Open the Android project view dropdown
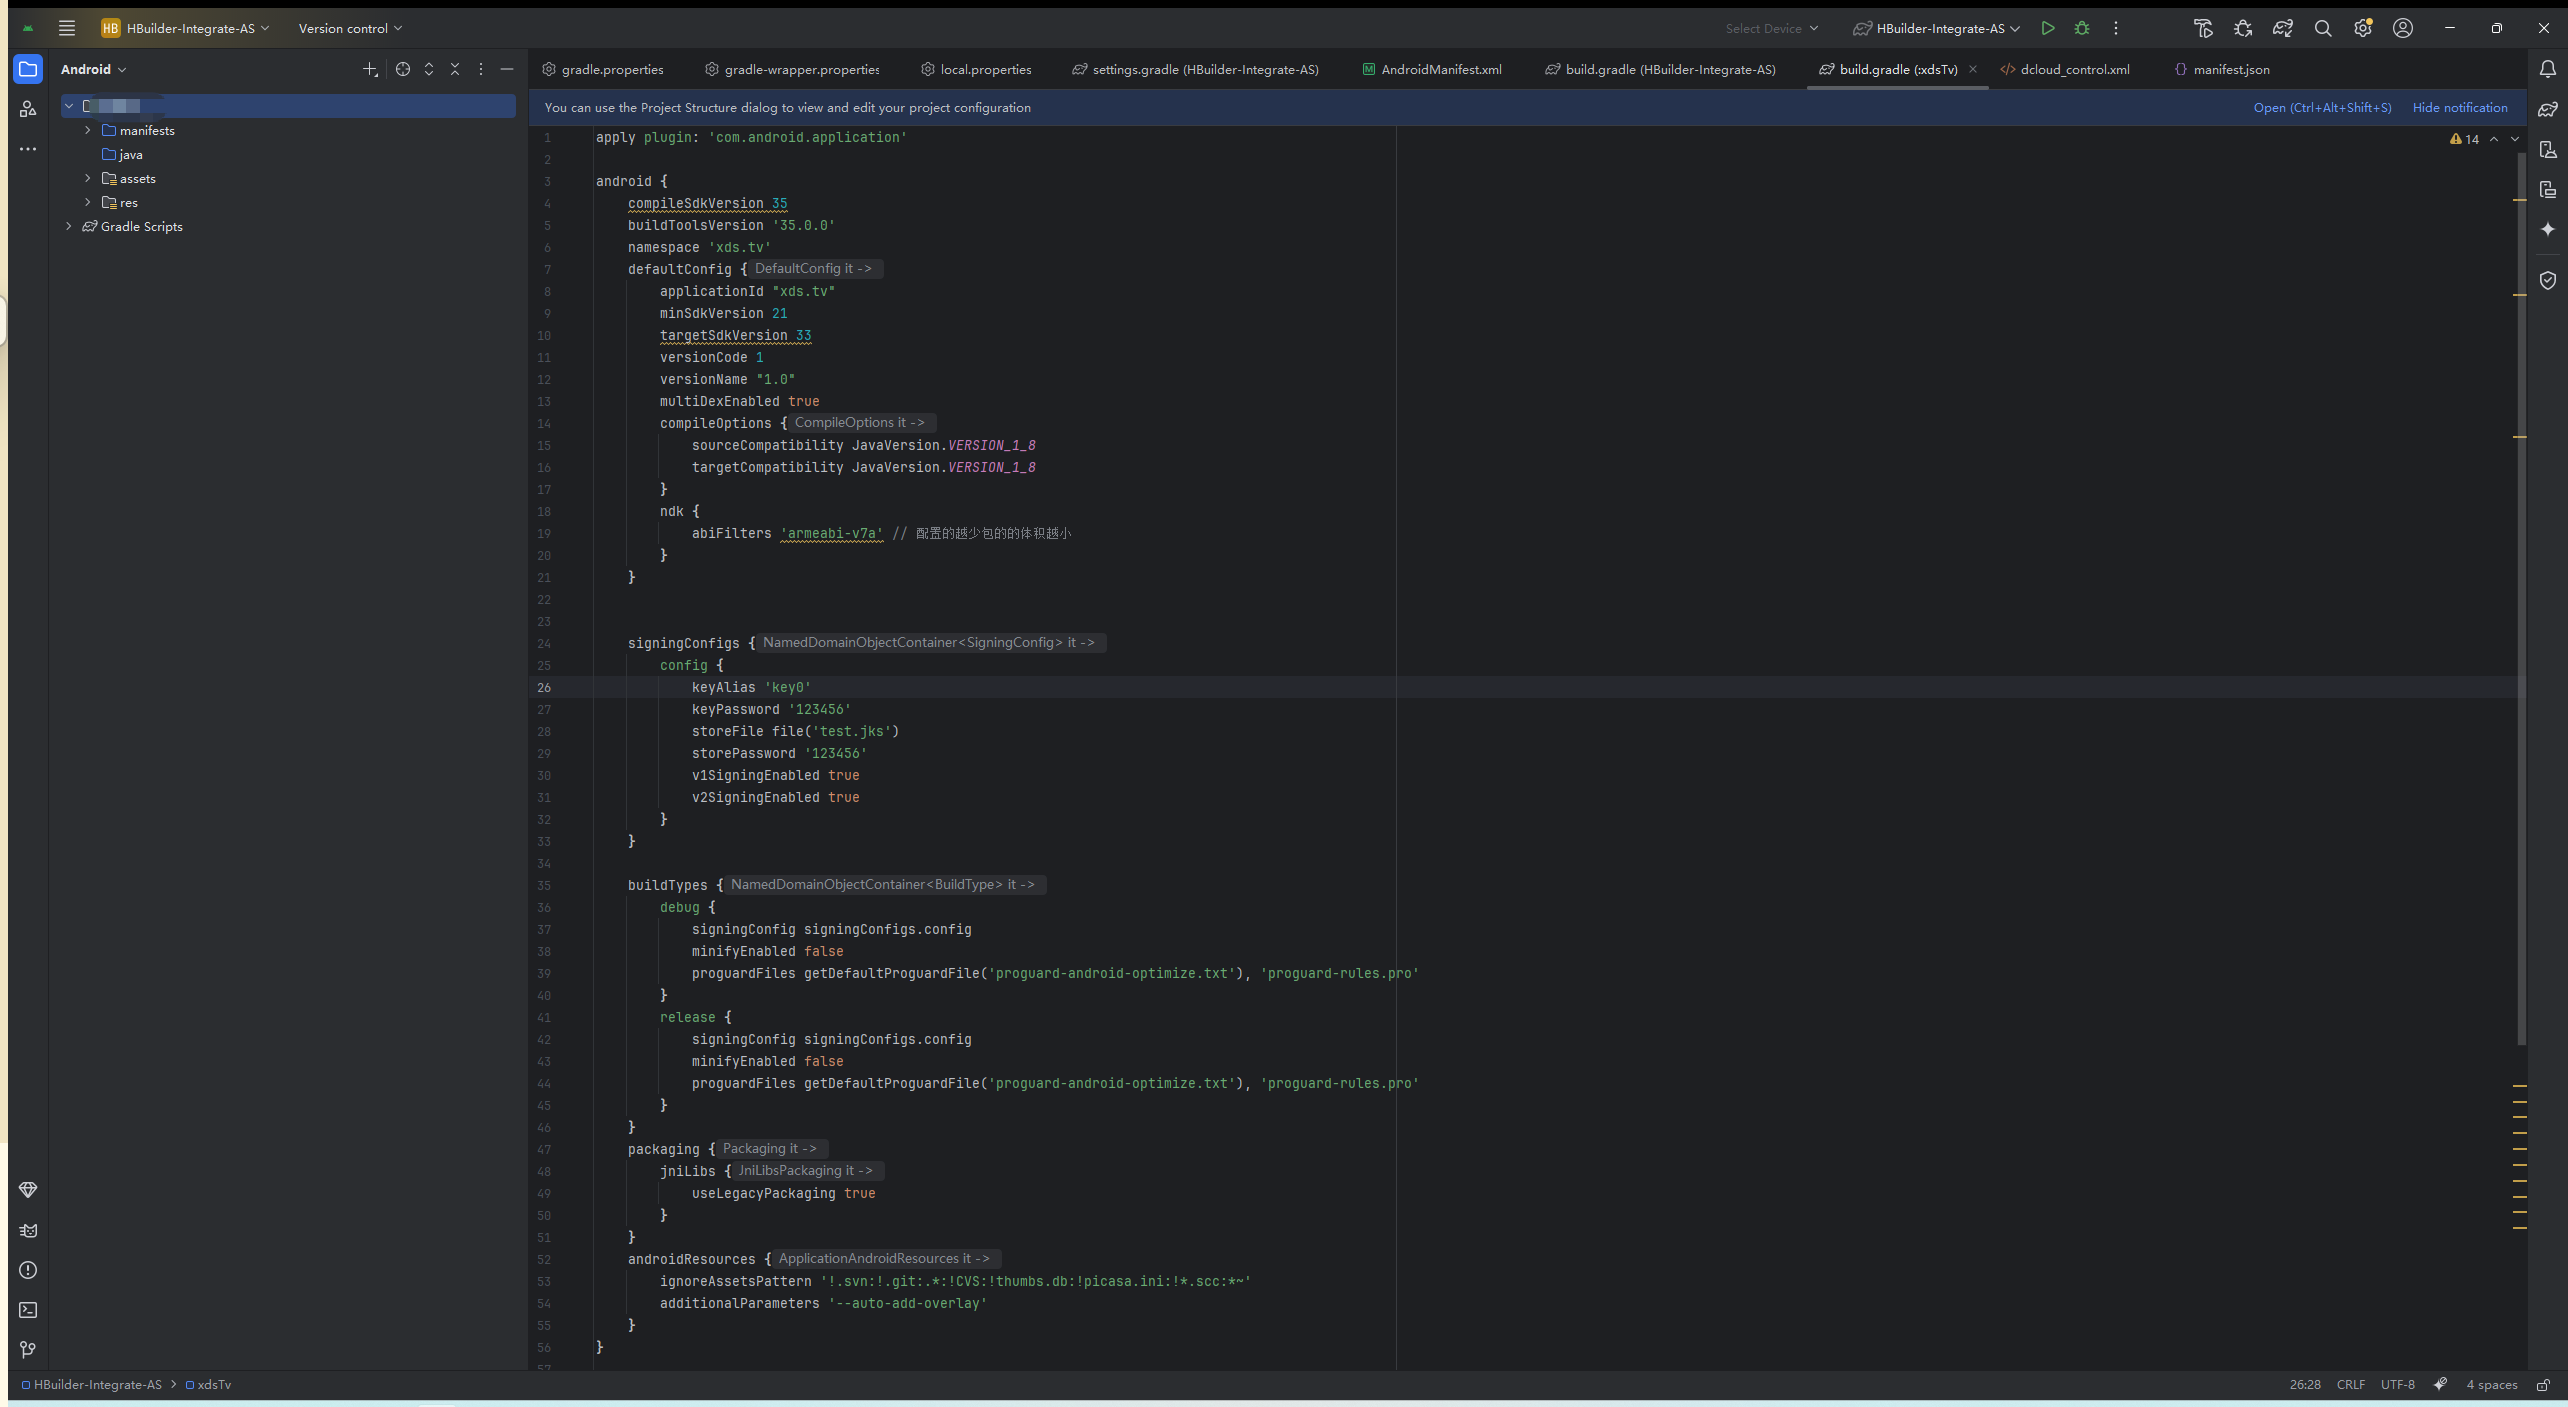The width and height of the screenshot is (2568, 1407). click(x=93, y=69)
